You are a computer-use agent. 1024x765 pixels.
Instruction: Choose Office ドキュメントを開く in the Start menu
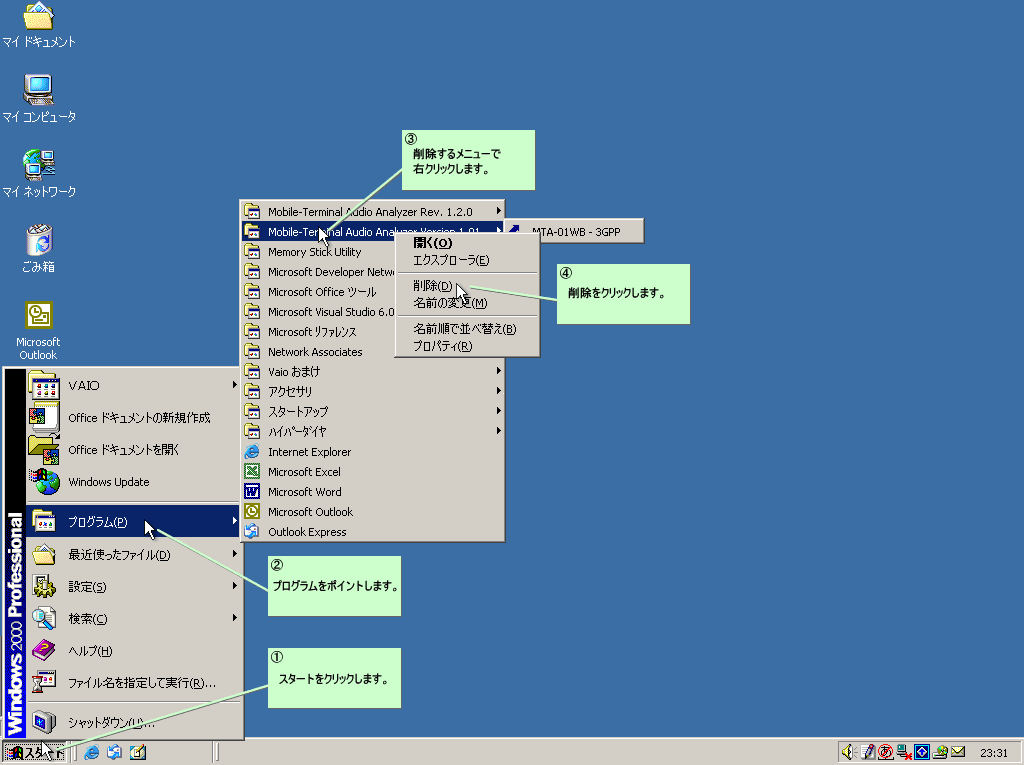coord(133,450)
